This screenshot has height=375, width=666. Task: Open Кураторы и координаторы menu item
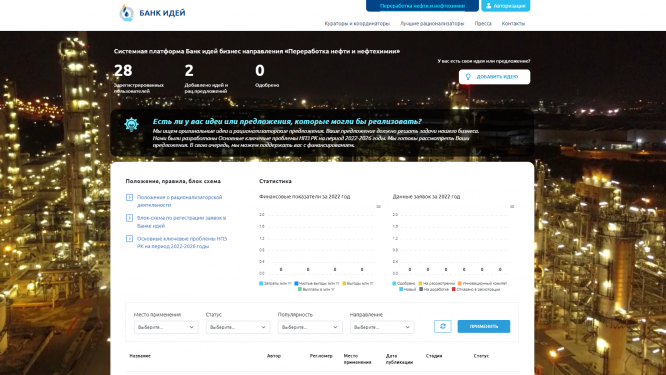tap(357, 24)
